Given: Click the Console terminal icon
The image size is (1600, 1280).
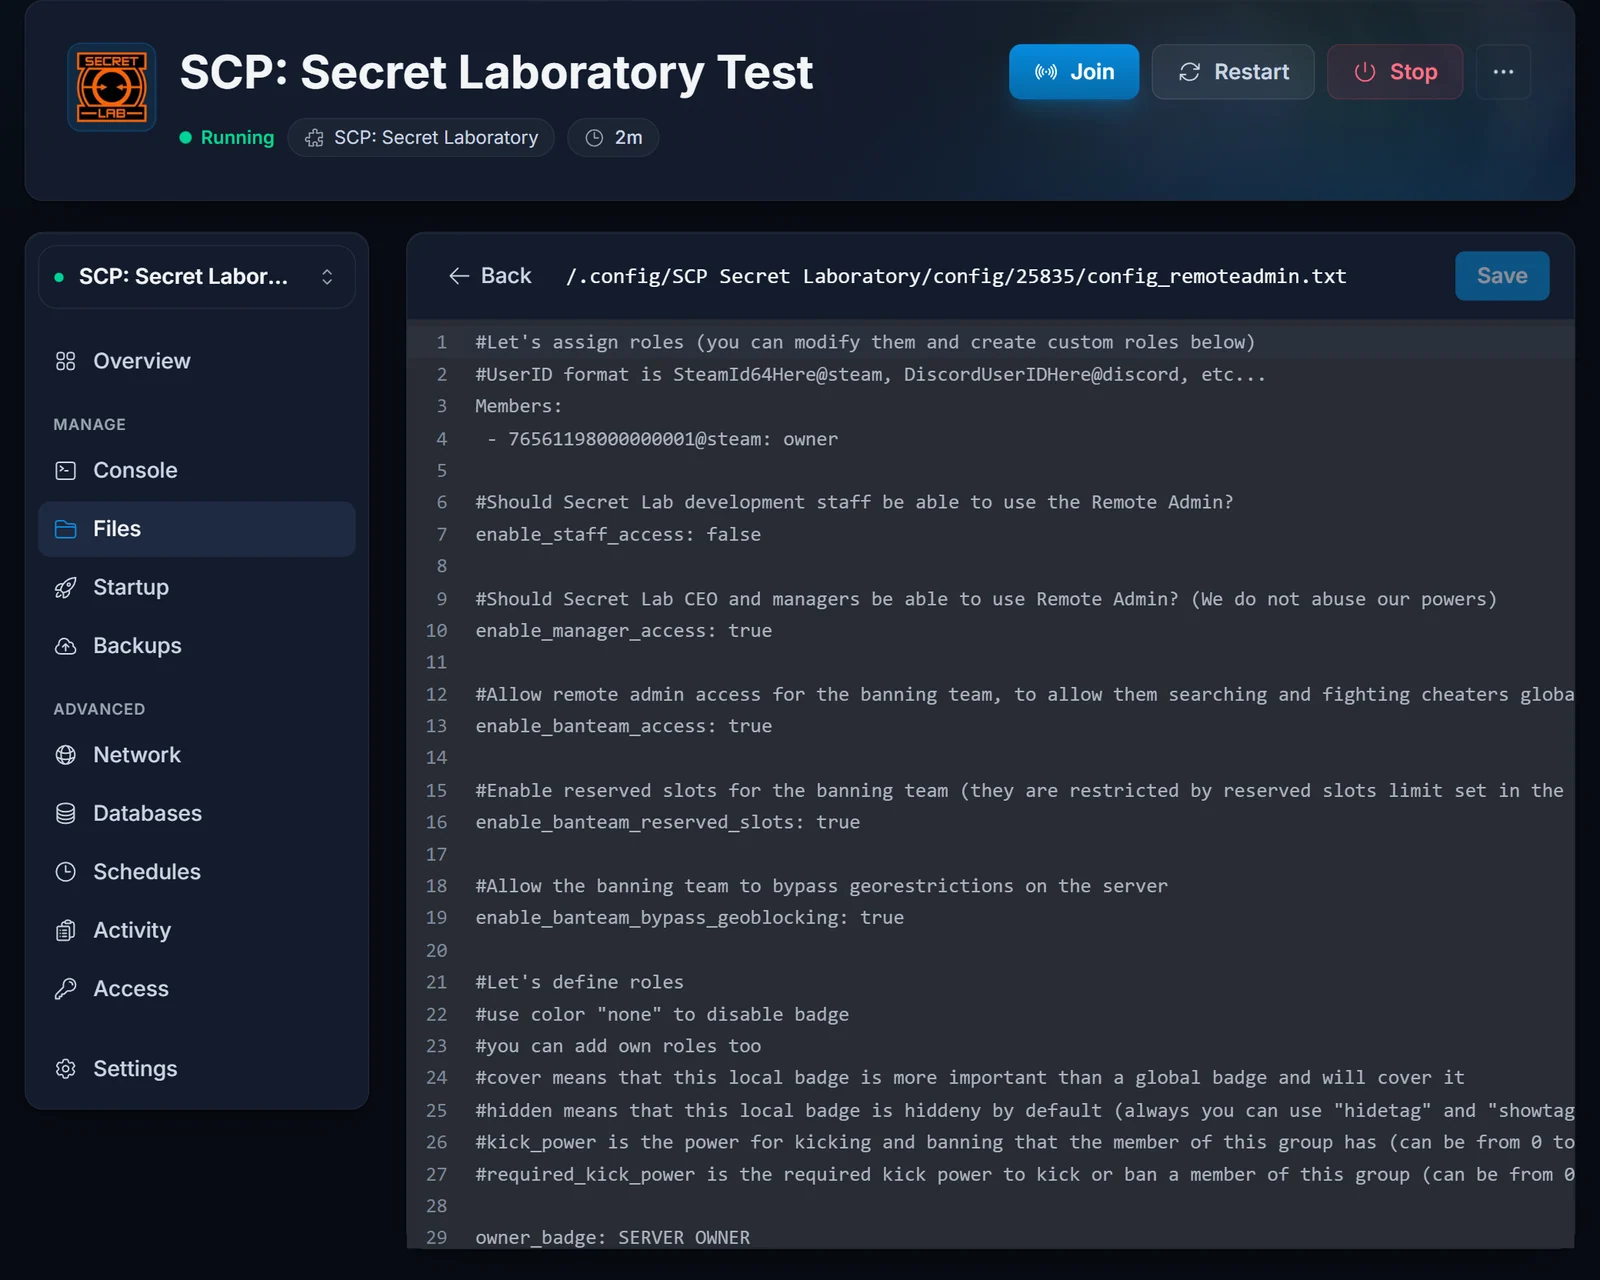Looking at the screenshot, I should [66, 470].
